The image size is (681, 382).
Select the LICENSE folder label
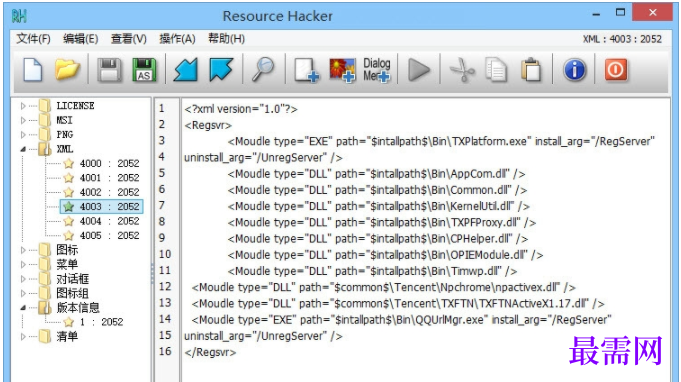pyautogui.click(x=75, y=106)
